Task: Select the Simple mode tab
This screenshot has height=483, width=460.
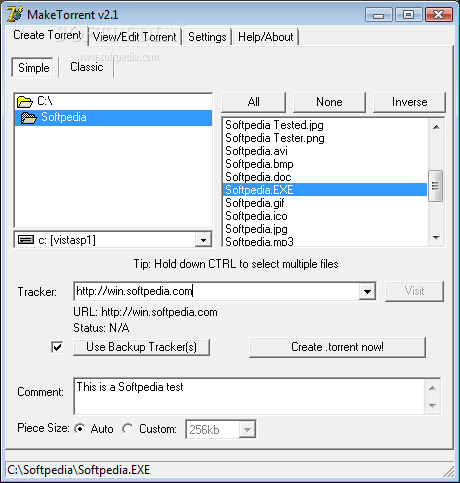Action: [33, 68]
